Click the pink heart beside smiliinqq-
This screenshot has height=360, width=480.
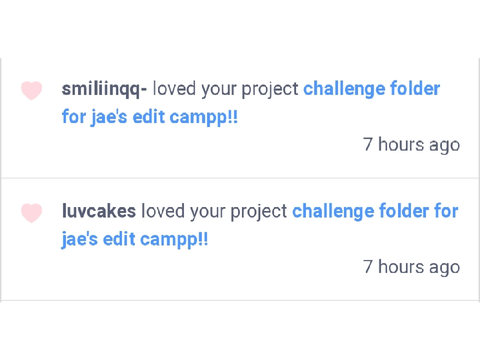32,91
